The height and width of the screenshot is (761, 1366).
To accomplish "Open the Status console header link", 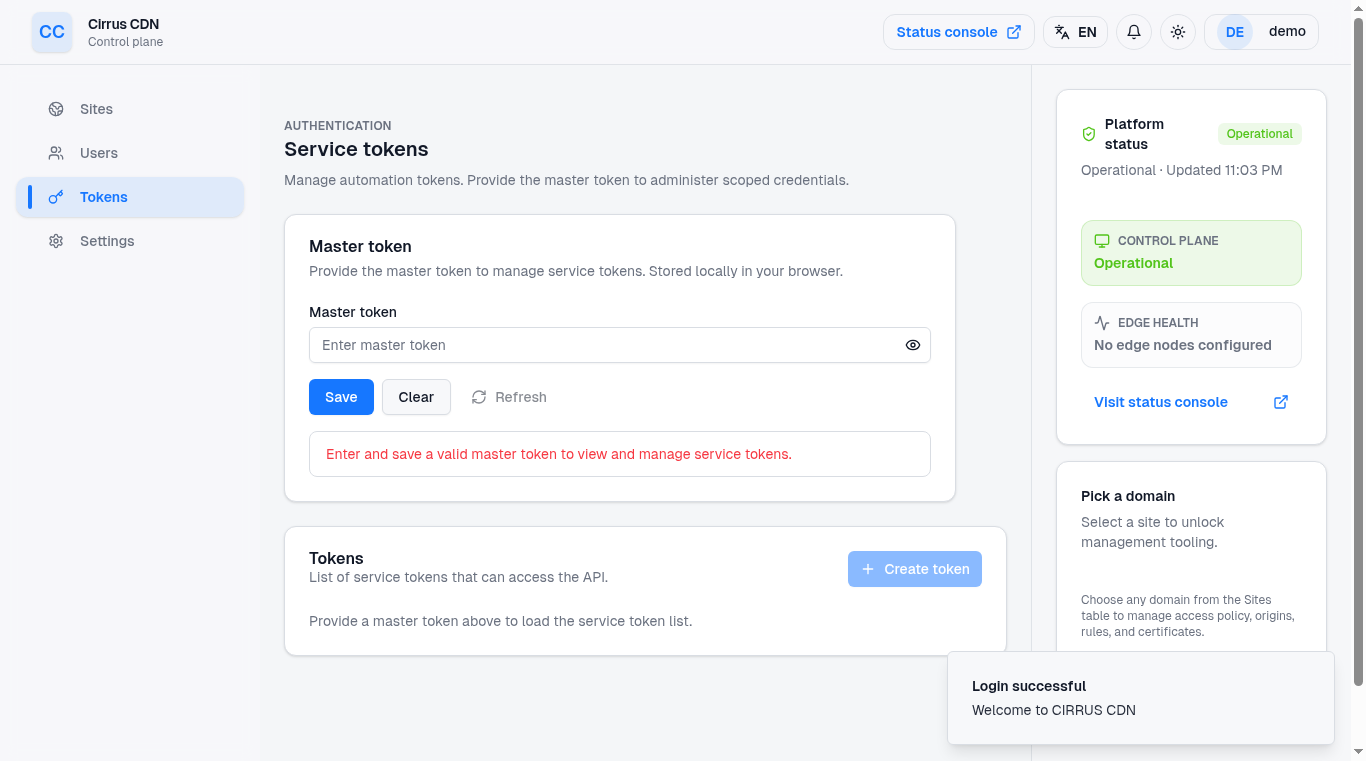I will click(958, 32).
